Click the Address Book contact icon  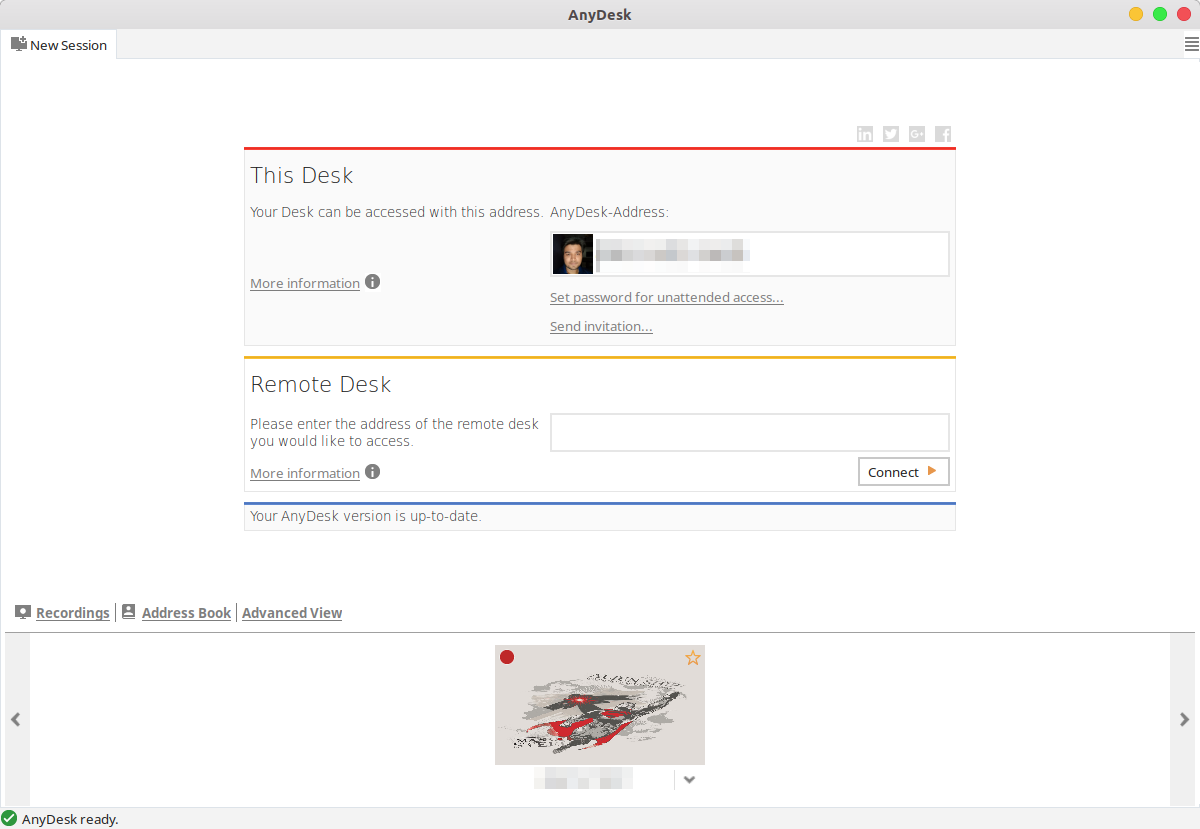pos(128,612)
